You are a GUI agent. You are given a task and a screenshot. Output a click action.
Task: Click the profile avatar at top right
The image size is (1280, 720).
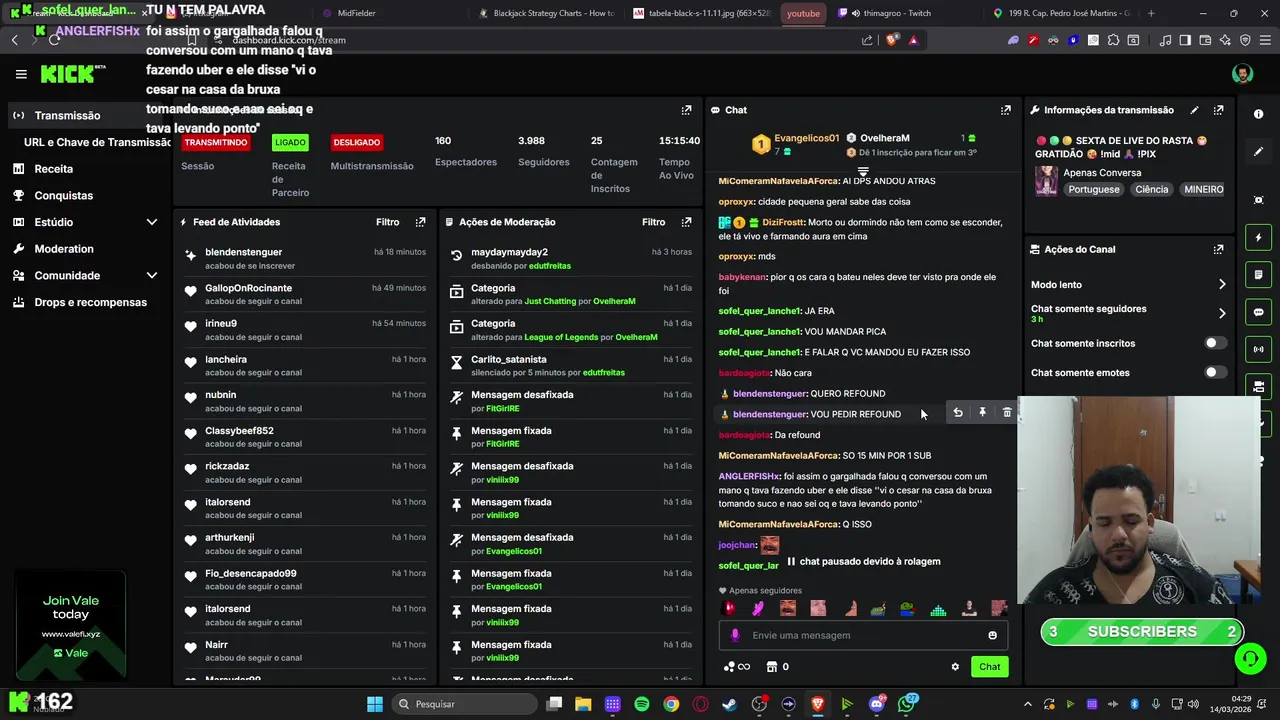pos(1242,74)
